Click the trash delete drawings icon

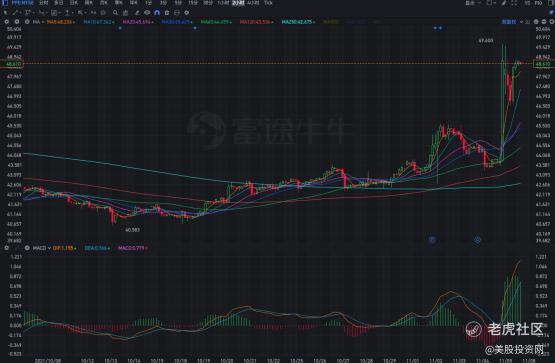click(167, 13)
